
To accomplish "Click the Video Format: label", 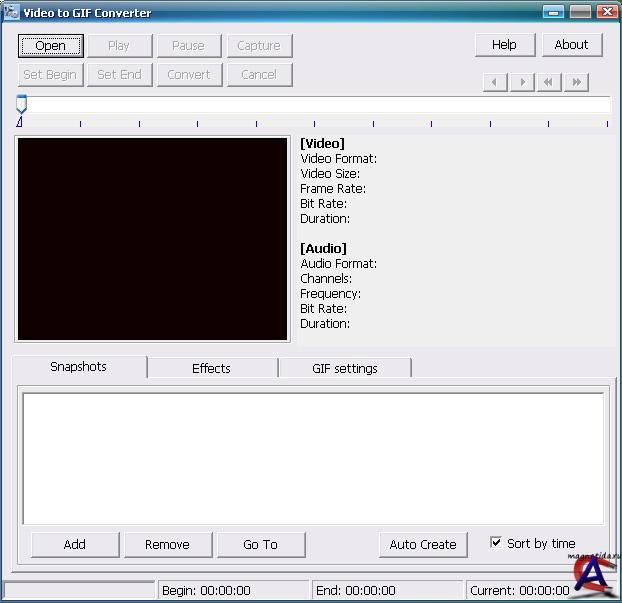I will coord(339,159).
